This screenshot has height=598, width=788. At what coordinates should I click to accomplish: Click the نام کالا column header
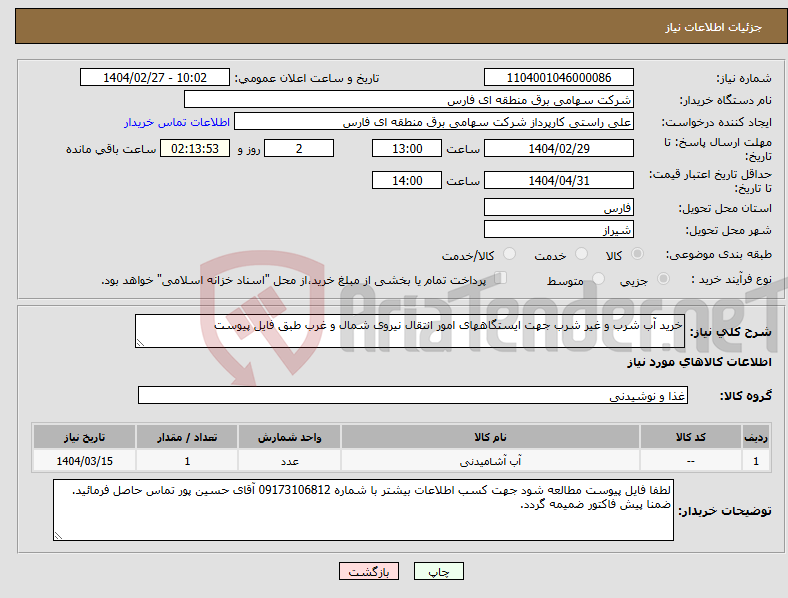(x=490, y=437)
